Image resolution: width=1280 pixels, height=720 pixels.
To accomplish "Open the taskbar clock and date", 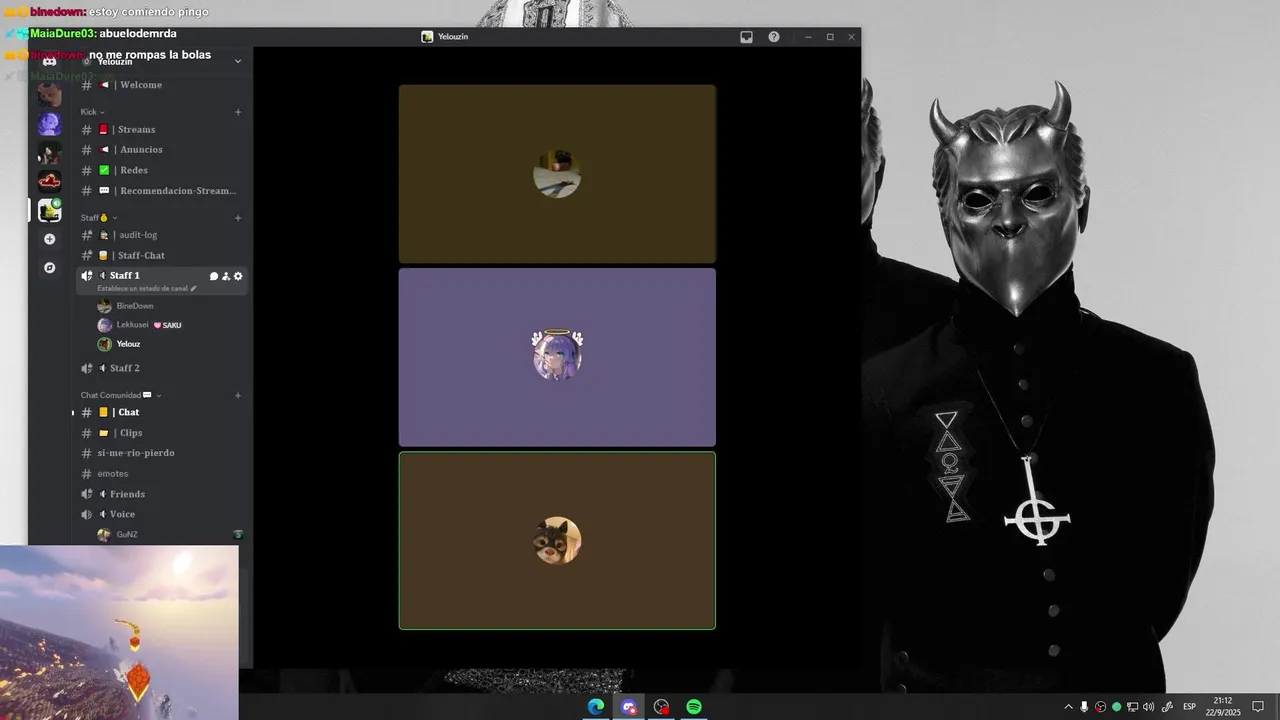I will click(1222, 707).
